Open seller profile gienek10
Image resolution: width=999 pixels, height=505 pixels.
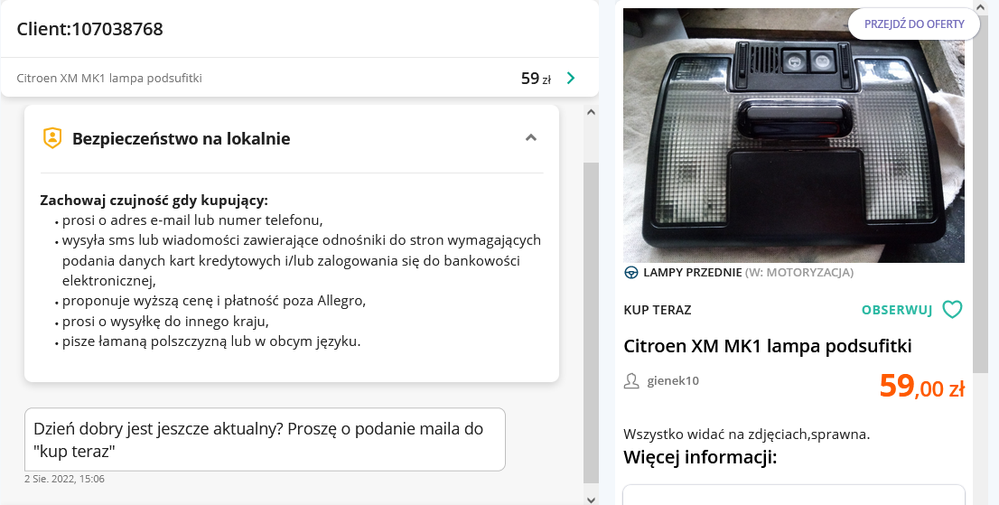(673, 381)
